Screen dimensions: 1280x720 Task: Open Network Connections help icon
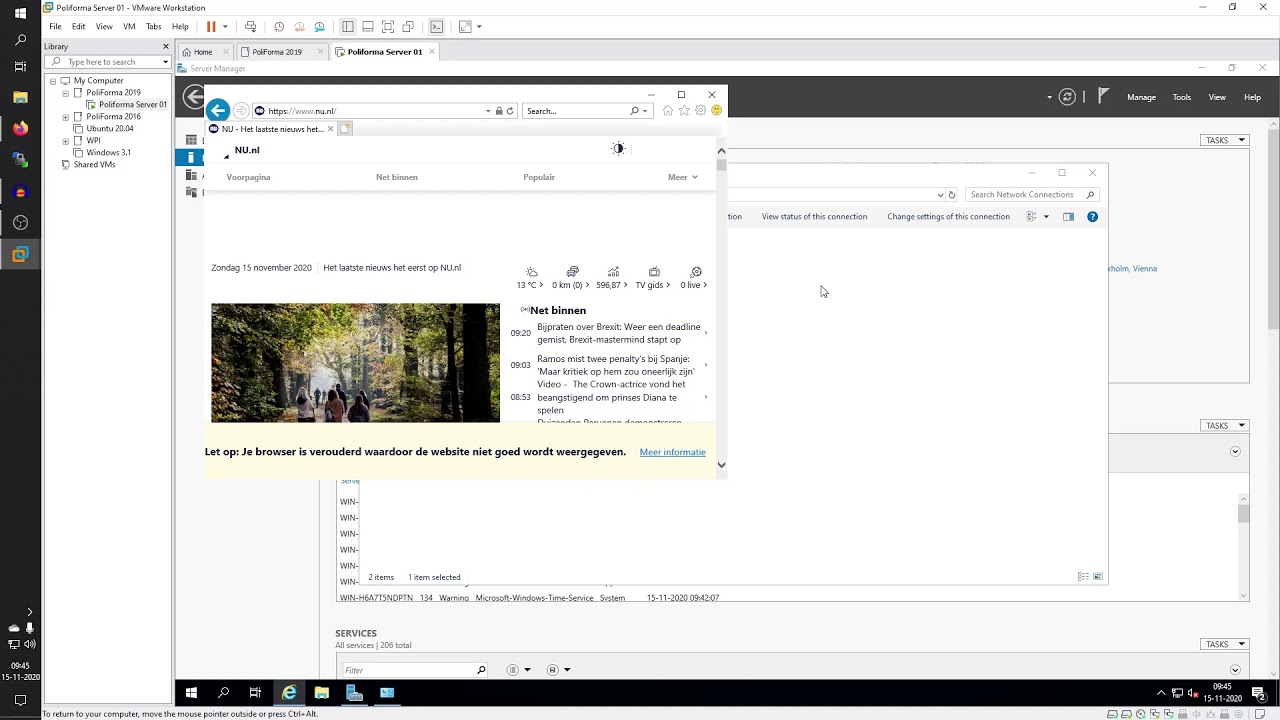[x=1092, y=217]
